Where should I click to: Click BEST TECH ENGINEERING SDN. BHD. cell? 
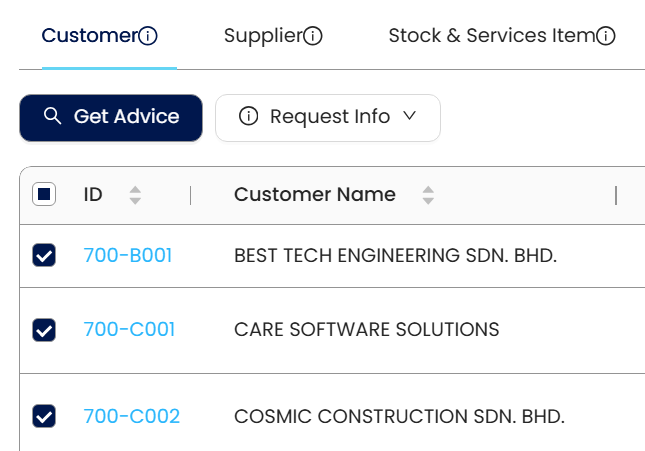pyautogui.click(x=395, y=256)
